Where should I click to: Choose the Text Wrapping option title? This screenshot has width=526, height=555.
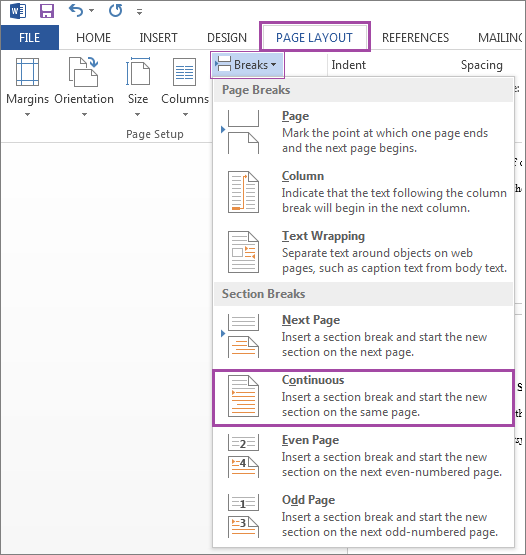click(x=323, y=236)
